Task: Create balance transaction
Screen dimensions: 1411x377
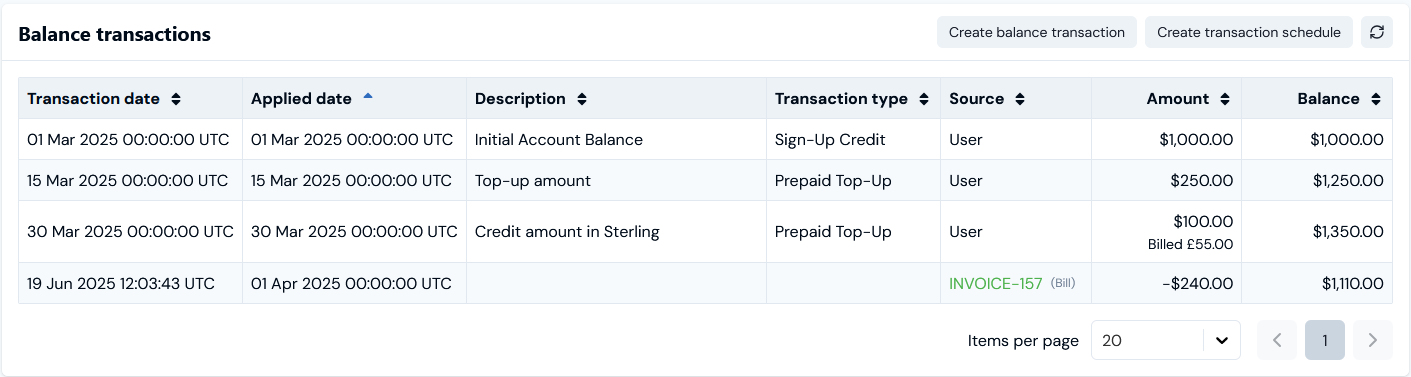Action: point(1037,32)
